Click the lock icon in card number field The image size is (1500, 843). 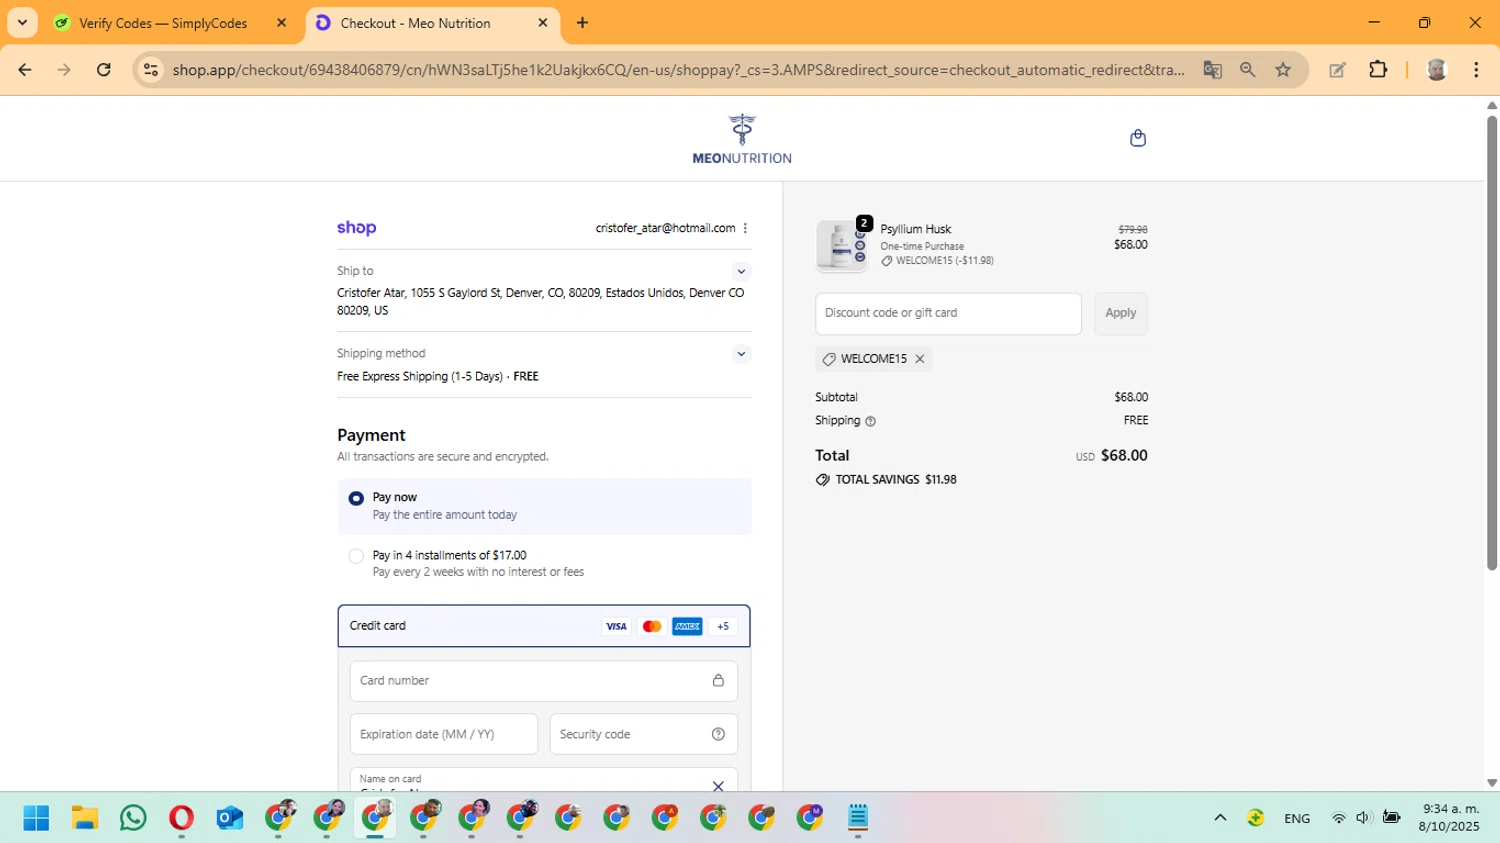tap(718, 680)
